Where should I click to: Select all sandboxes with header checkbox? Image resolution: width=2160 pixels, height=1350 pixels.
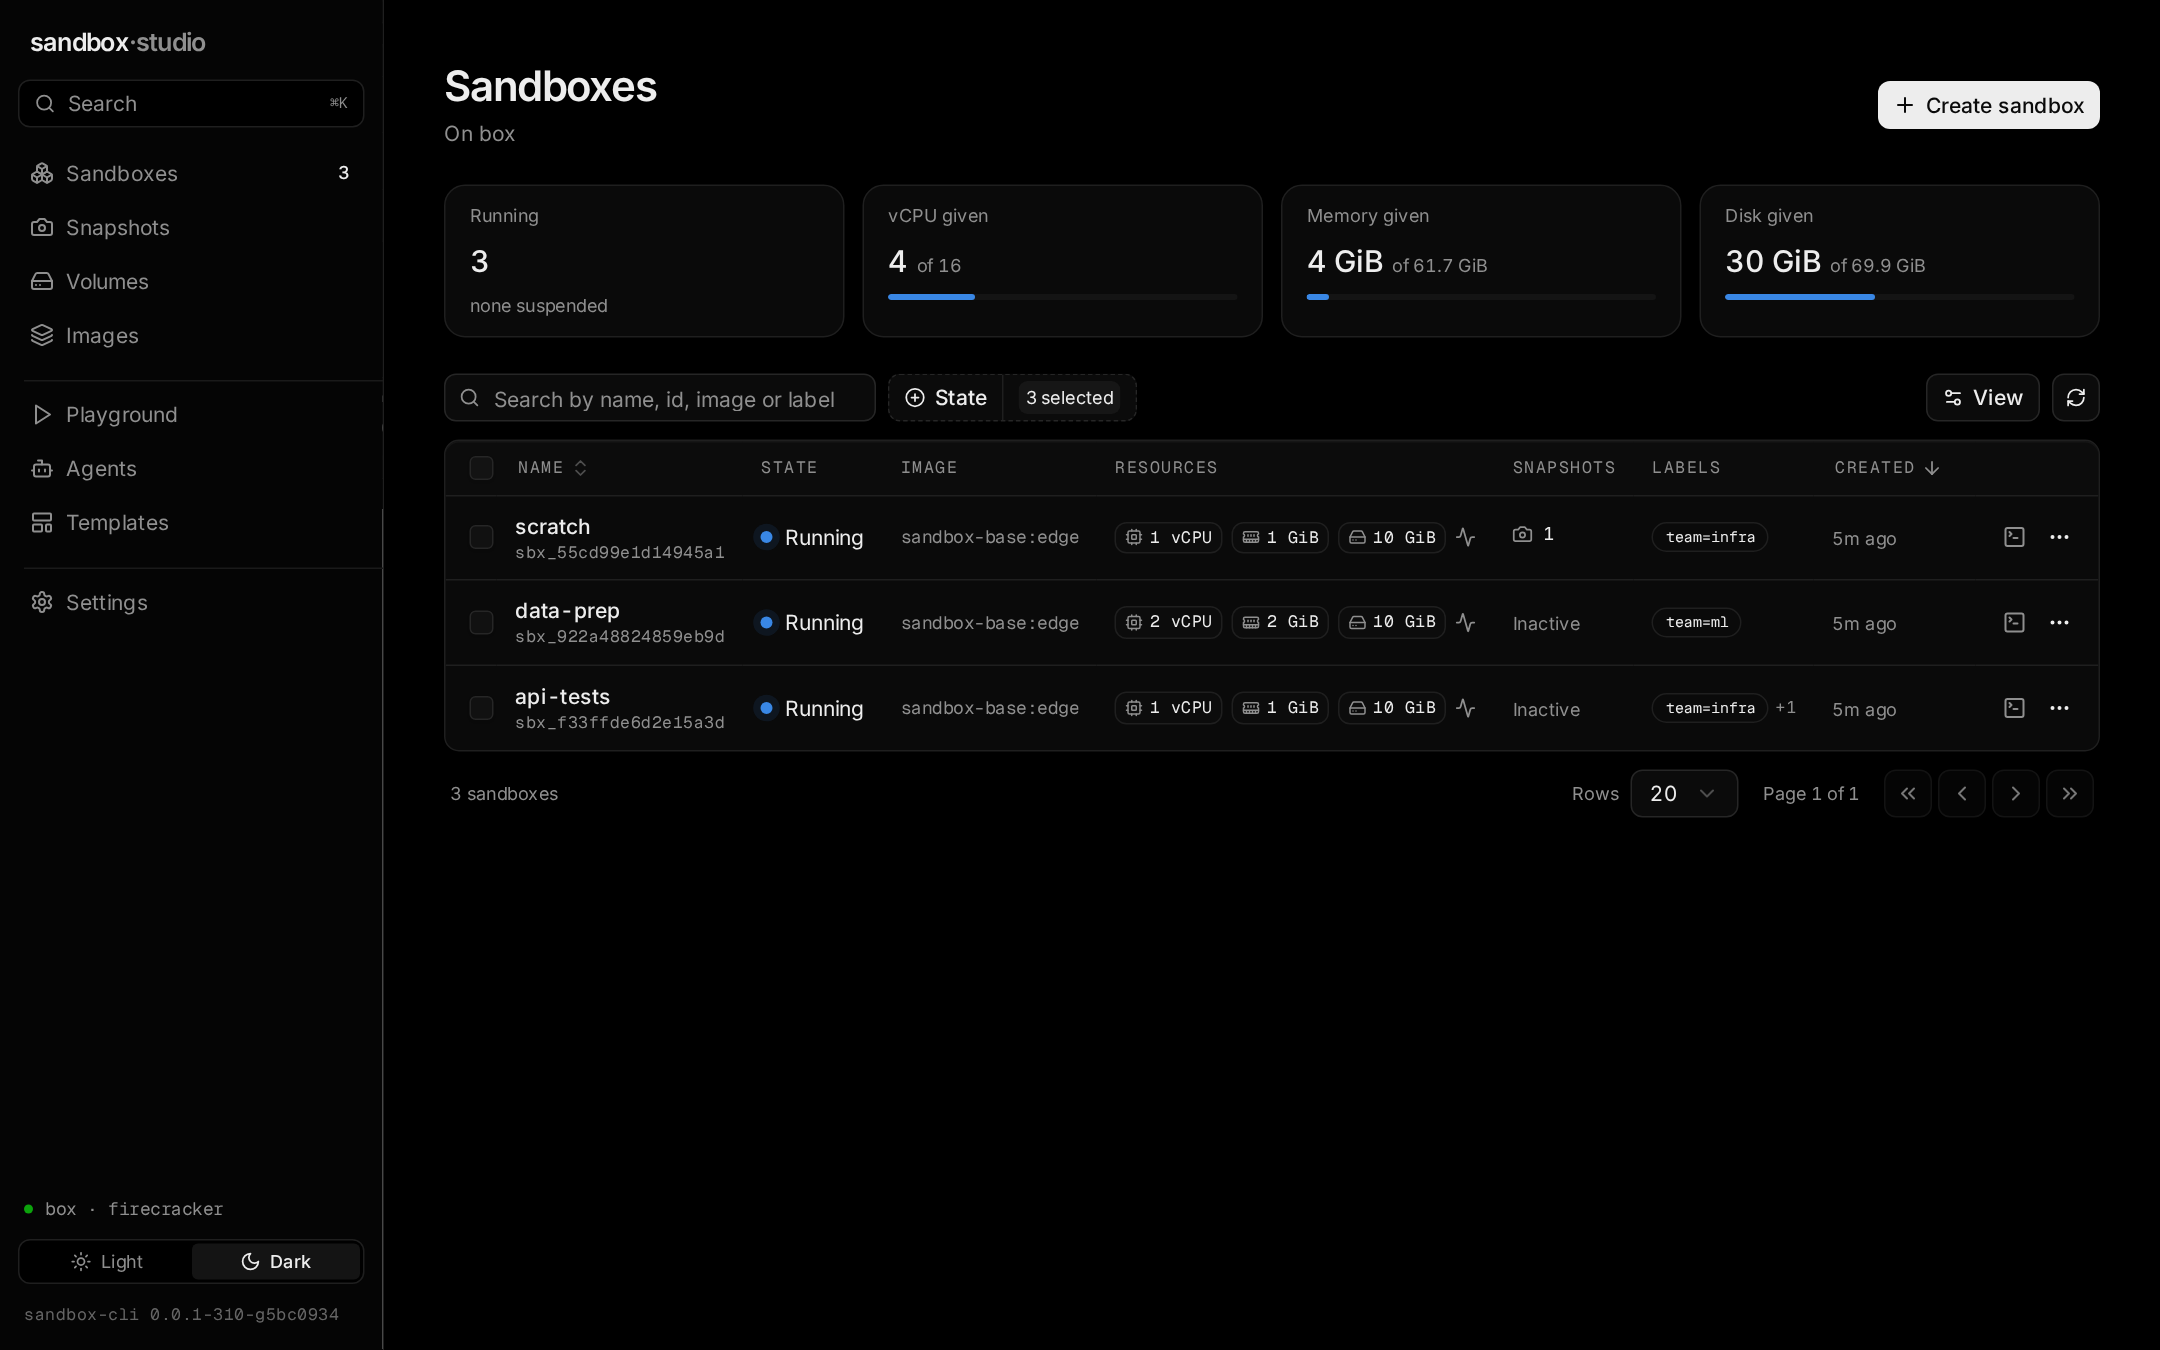[x=481, y=468]
